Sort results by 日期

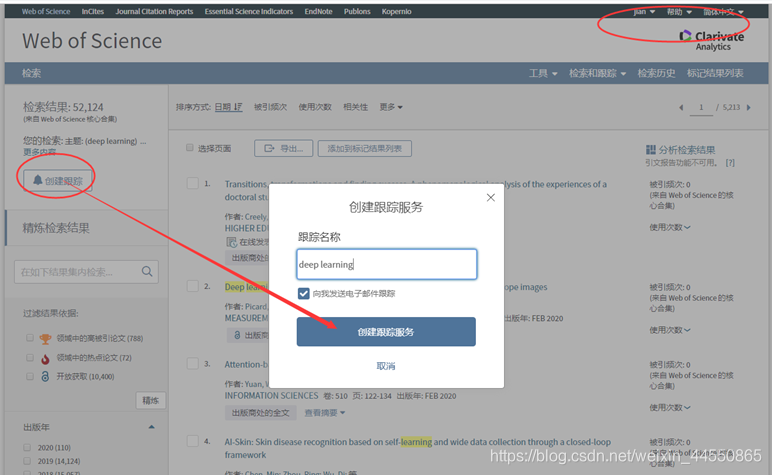point(228,107)
